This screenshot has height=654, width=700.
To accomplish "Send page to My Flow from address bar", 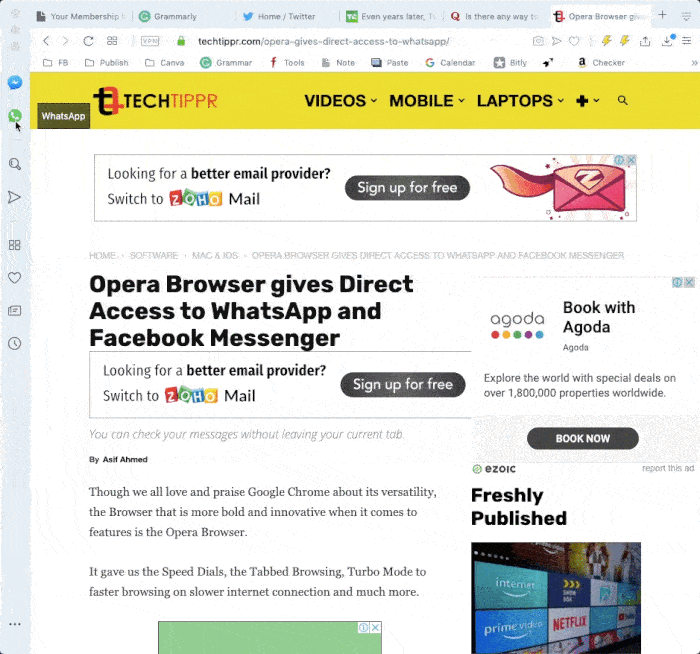I will point(556,41).
